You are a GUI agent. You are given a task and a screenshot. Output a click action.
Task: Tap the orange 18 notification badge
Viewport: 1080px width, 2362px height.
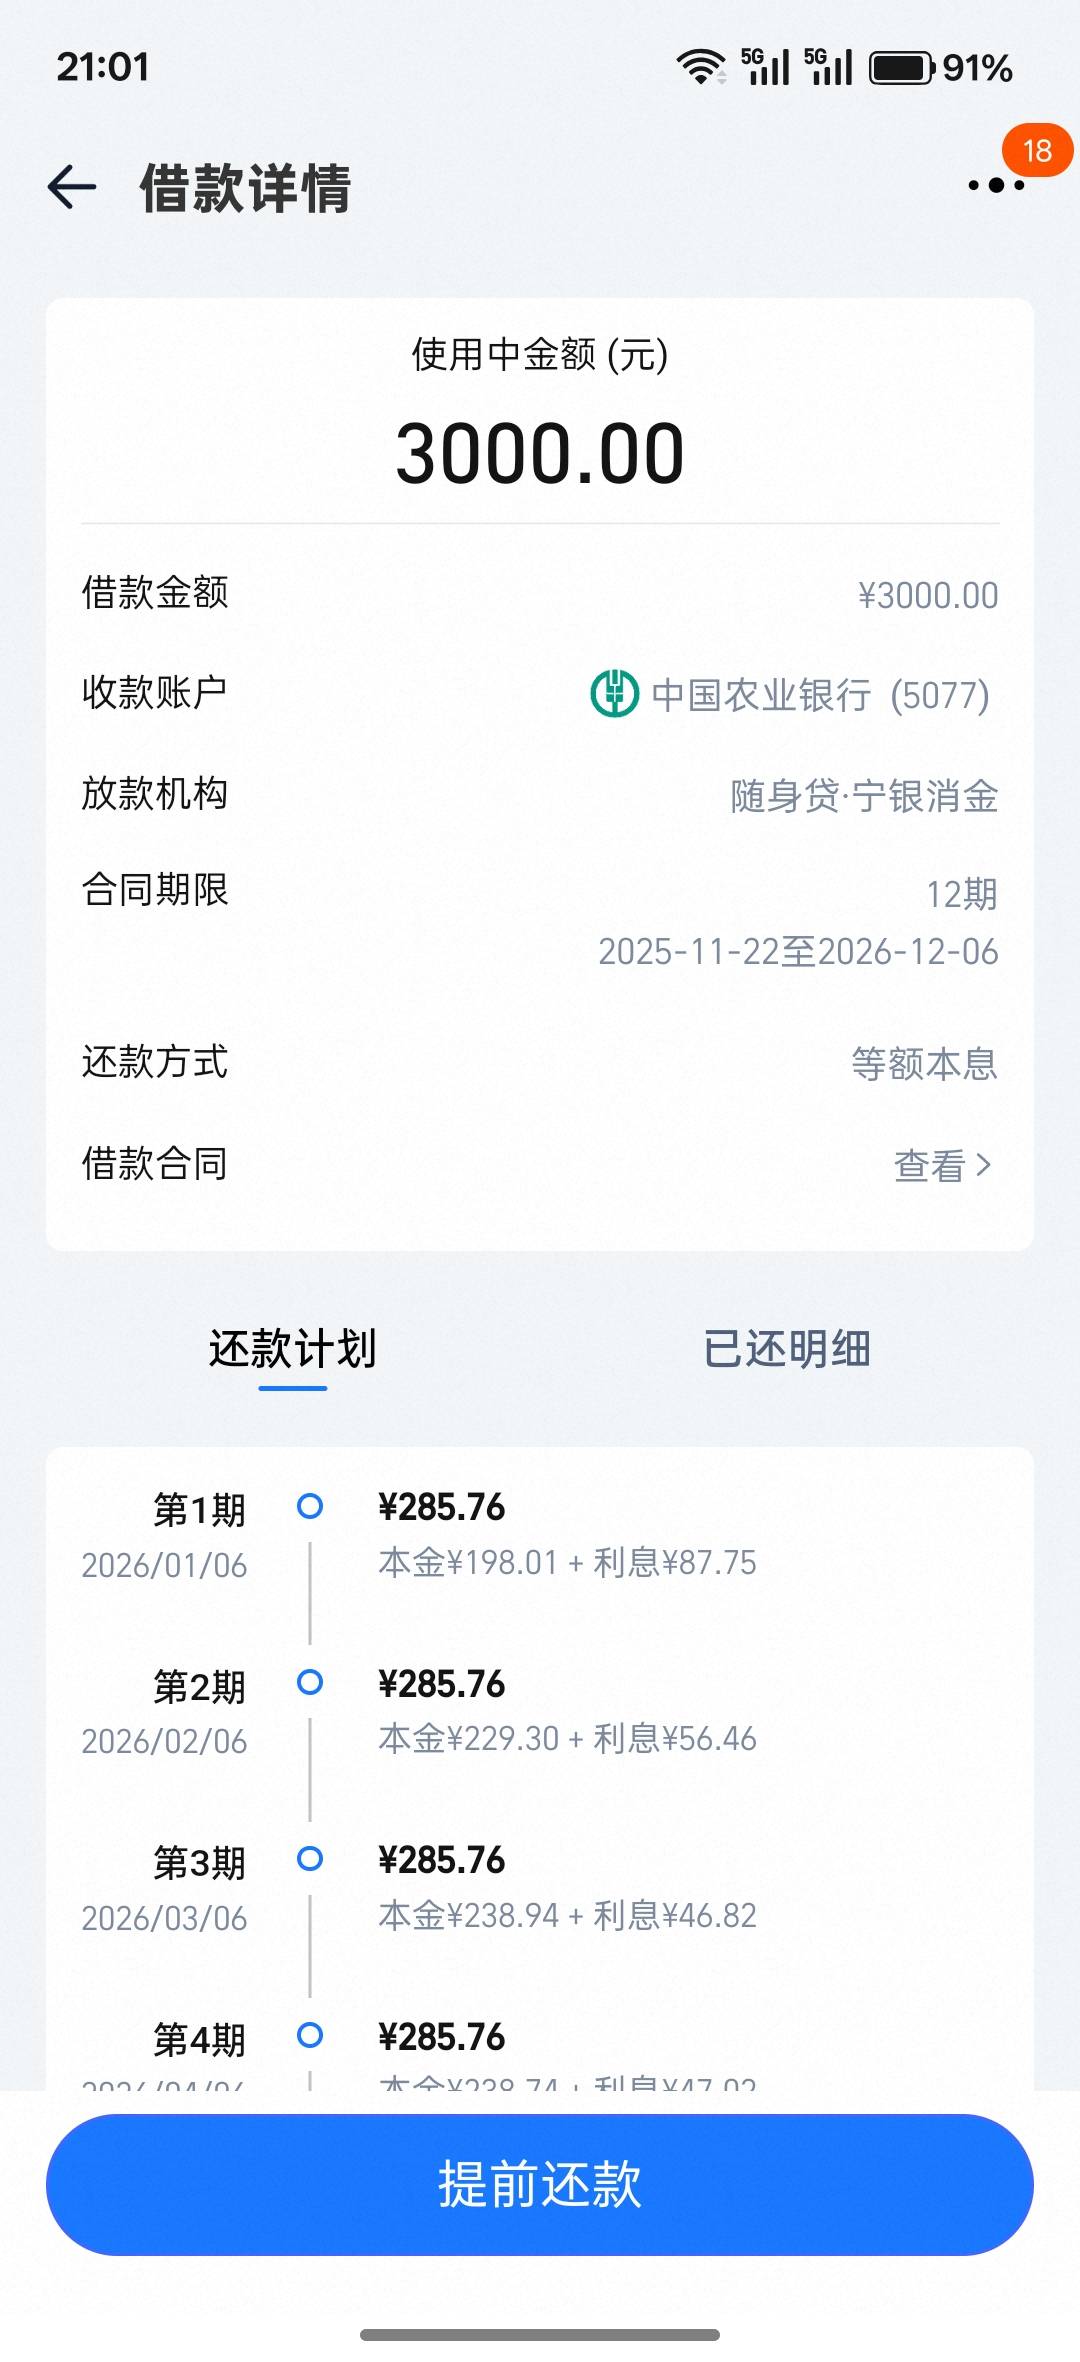pyautogui.click(x=1037, y=151)
